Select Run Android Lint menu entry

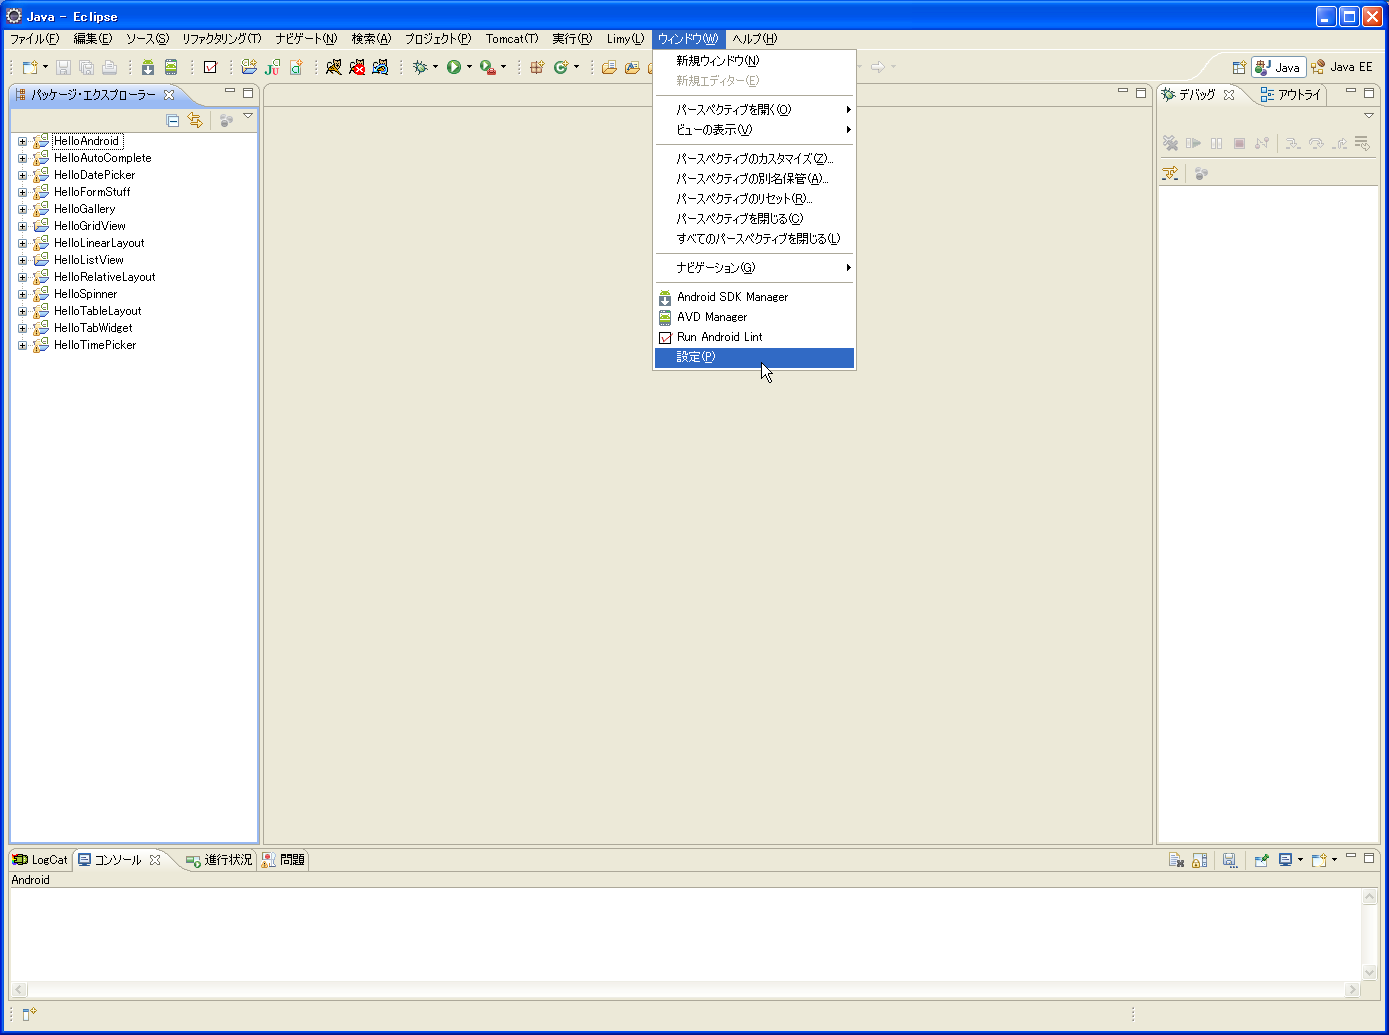click(x=754, y=337)
